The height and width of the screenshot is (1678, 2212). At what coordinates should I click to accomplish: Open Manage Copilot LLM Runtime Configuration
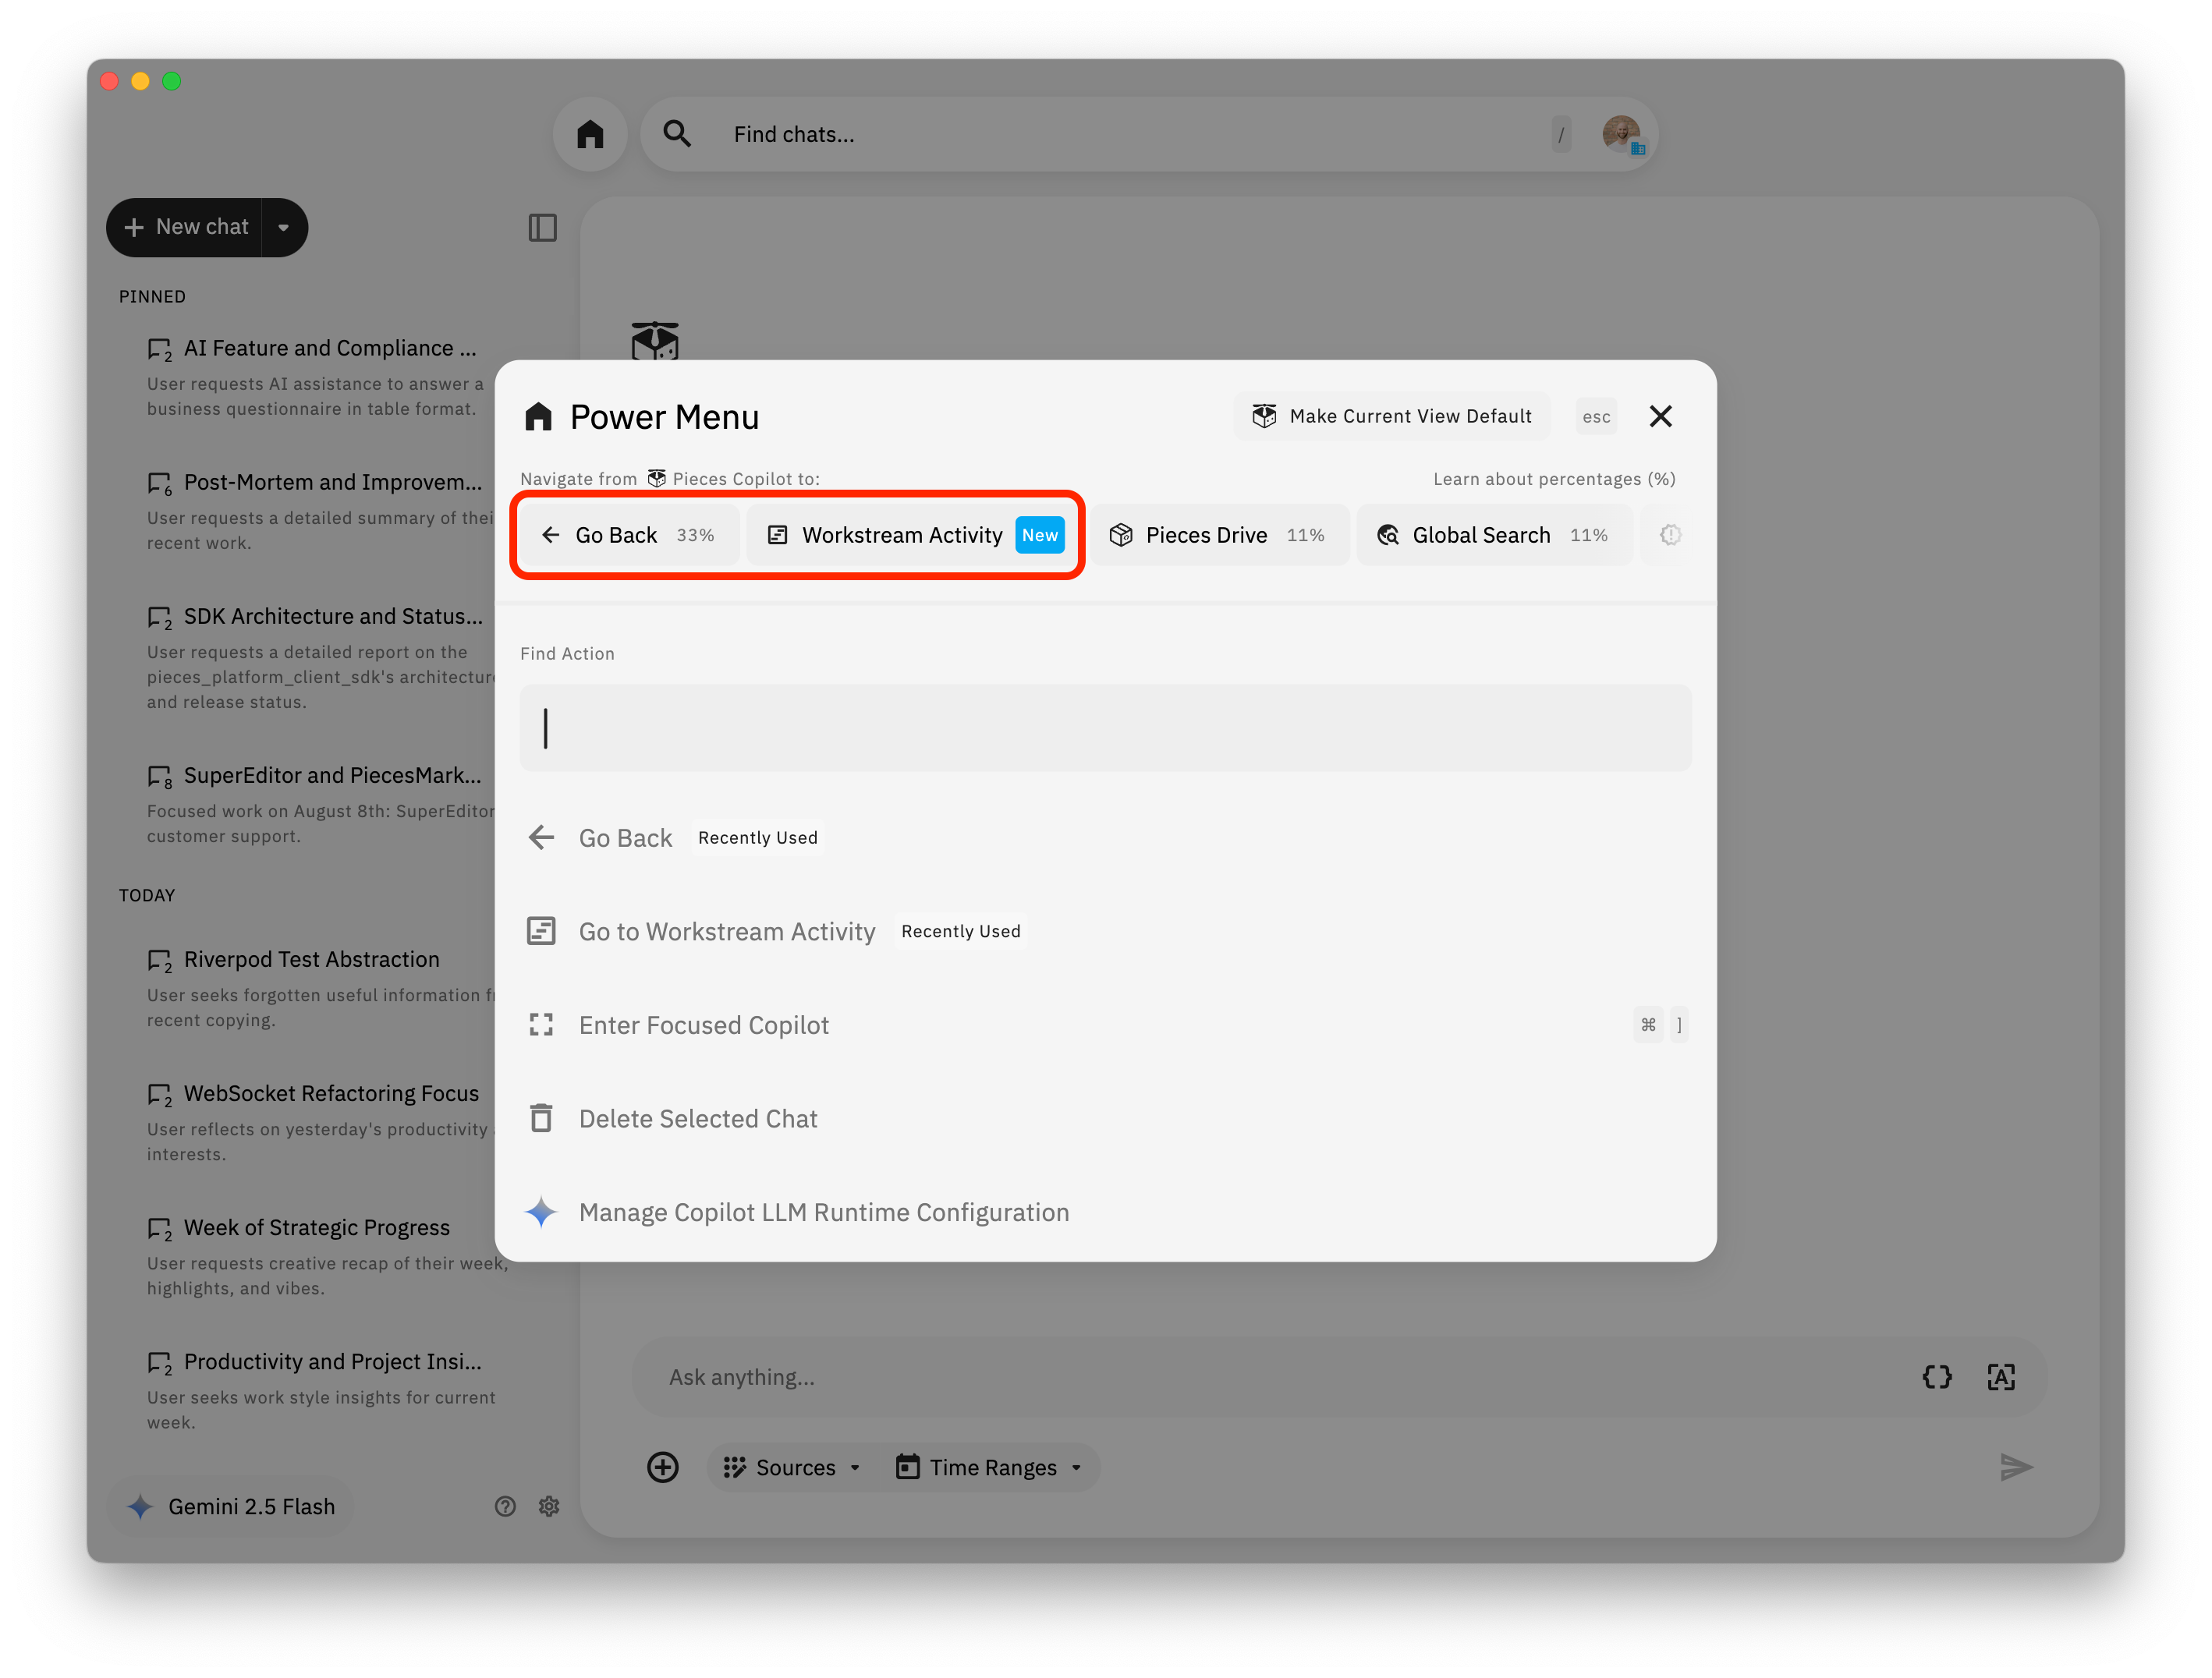click(823, 1212)
